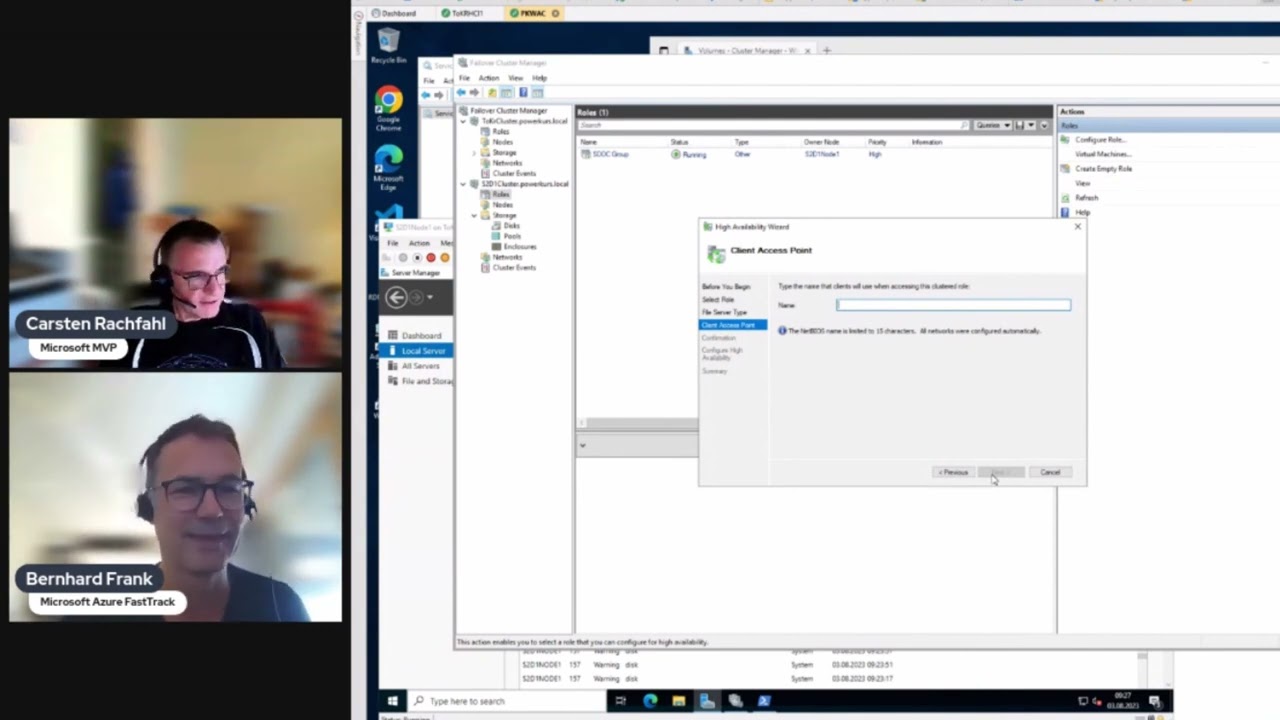Click the Name input field in wizard
The image size is (1280, 720).
point(953,305)
